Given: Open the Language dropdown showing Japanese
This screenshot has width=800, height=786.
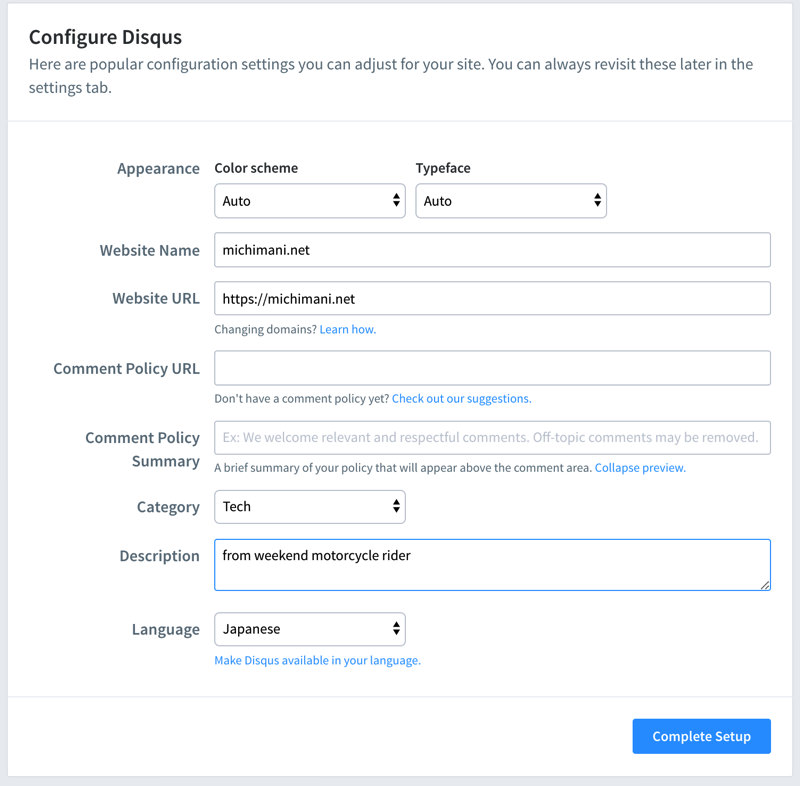Looking at the screenshot, I should tap(300, 629).
